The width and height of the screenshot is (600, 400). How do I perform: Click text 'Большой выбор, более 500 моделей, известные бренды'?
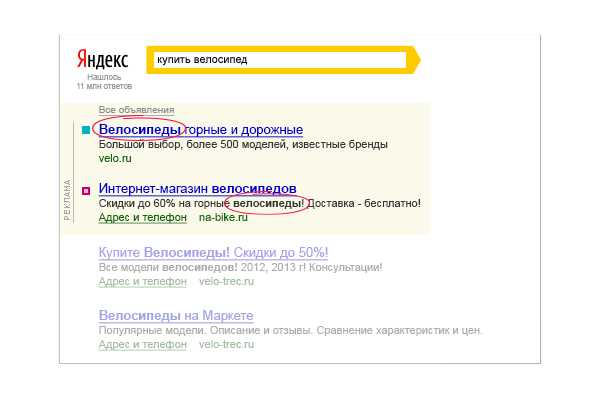pos(243,144)
